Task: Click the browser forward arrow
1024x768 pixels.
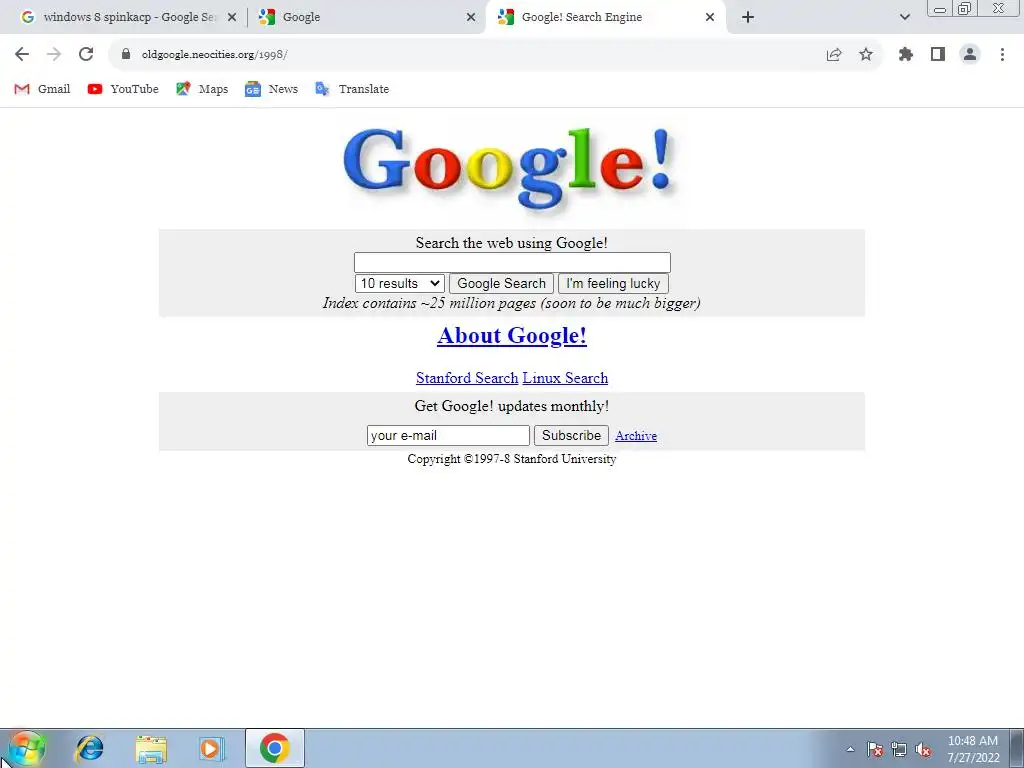Action: [54, 54]
